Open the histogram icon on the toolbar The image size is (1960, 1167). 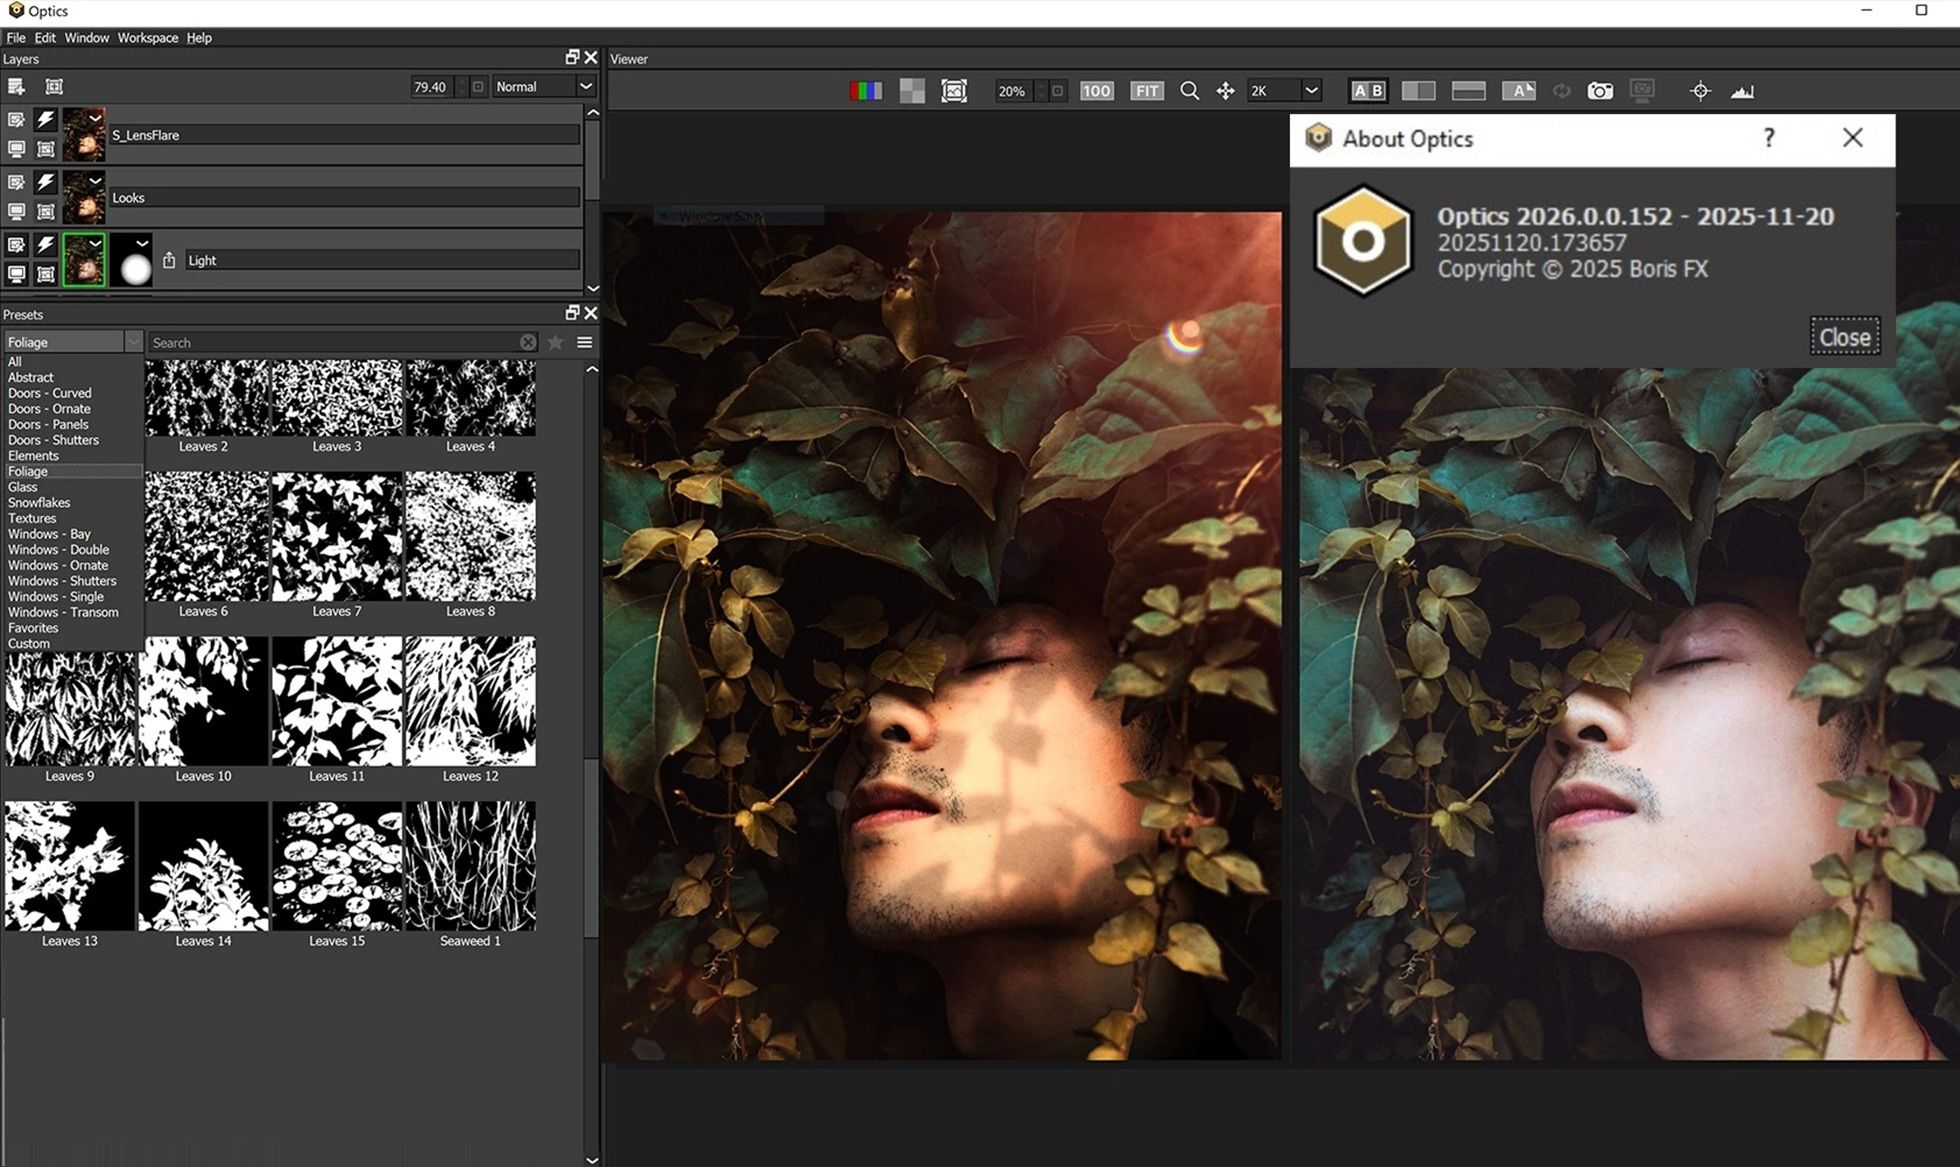click(1744, 90)
